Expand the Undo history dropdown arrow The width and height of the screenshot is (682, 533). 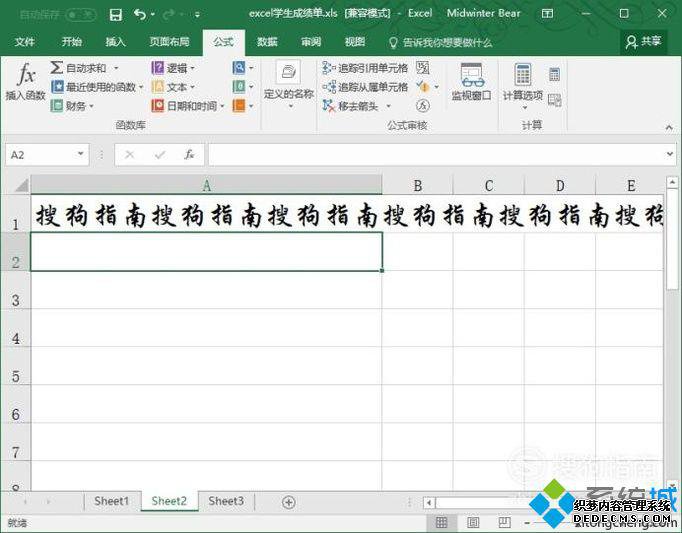pyautogui.click(x=153, y=15)
